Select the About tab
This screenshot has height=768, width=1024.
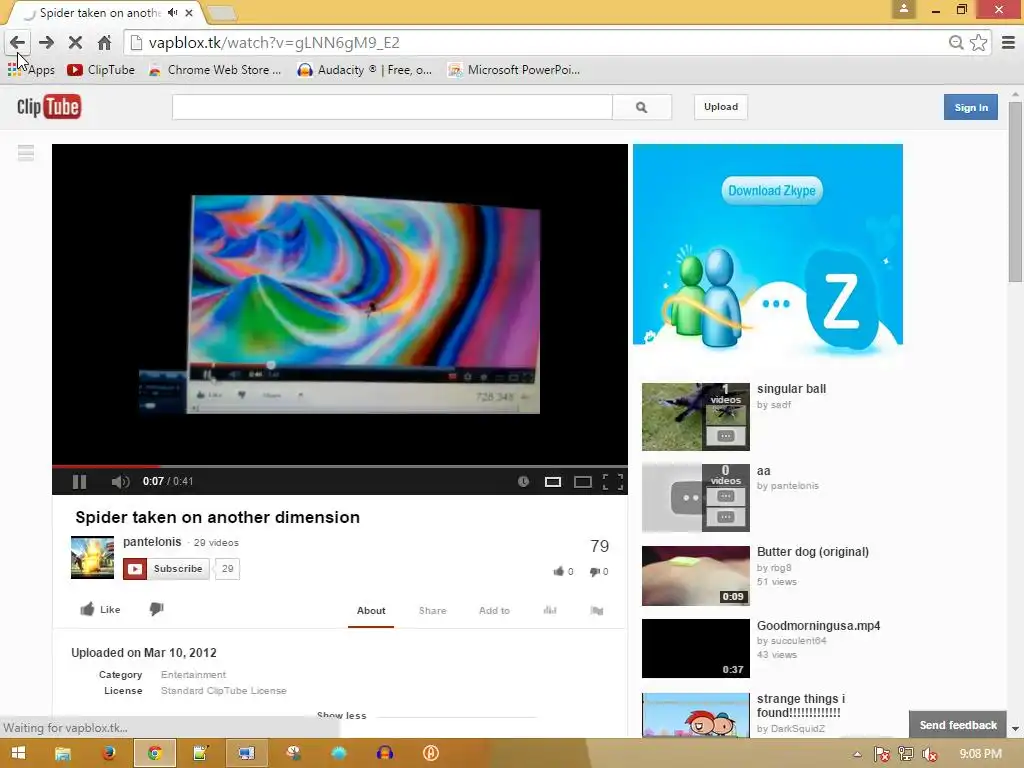click(x=371, y=611)
